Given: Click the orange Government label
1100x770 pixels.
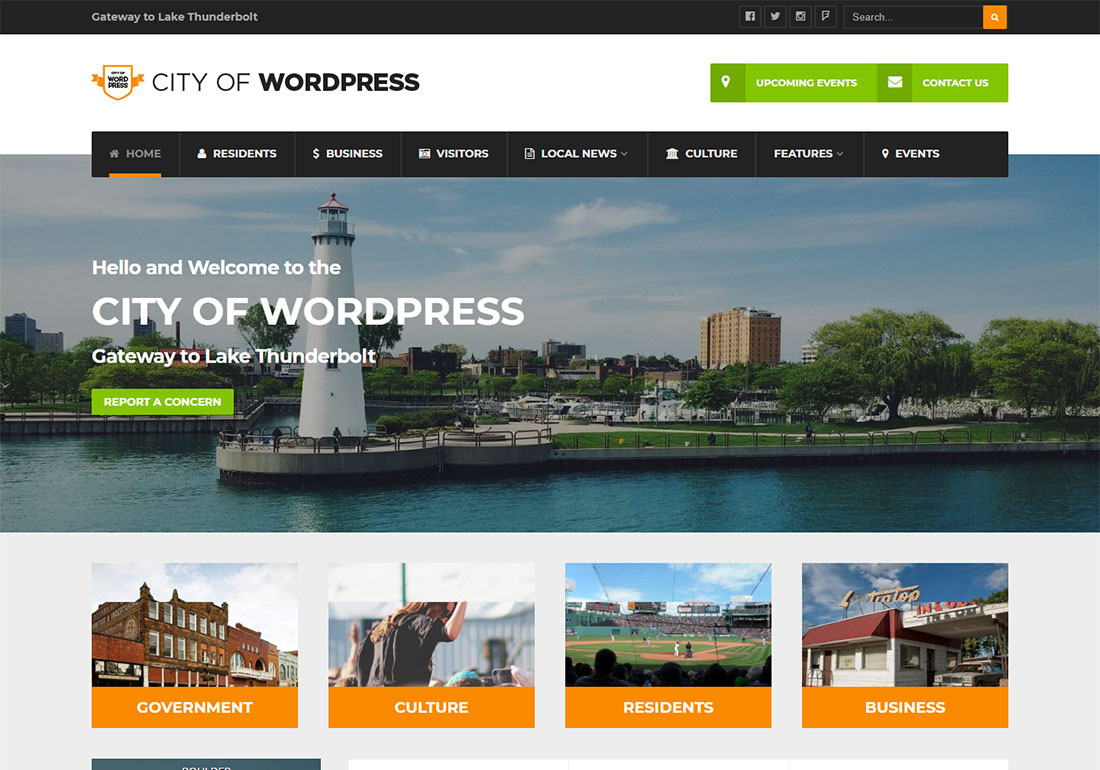Looking at the screenshot, I should click(195, 707).
